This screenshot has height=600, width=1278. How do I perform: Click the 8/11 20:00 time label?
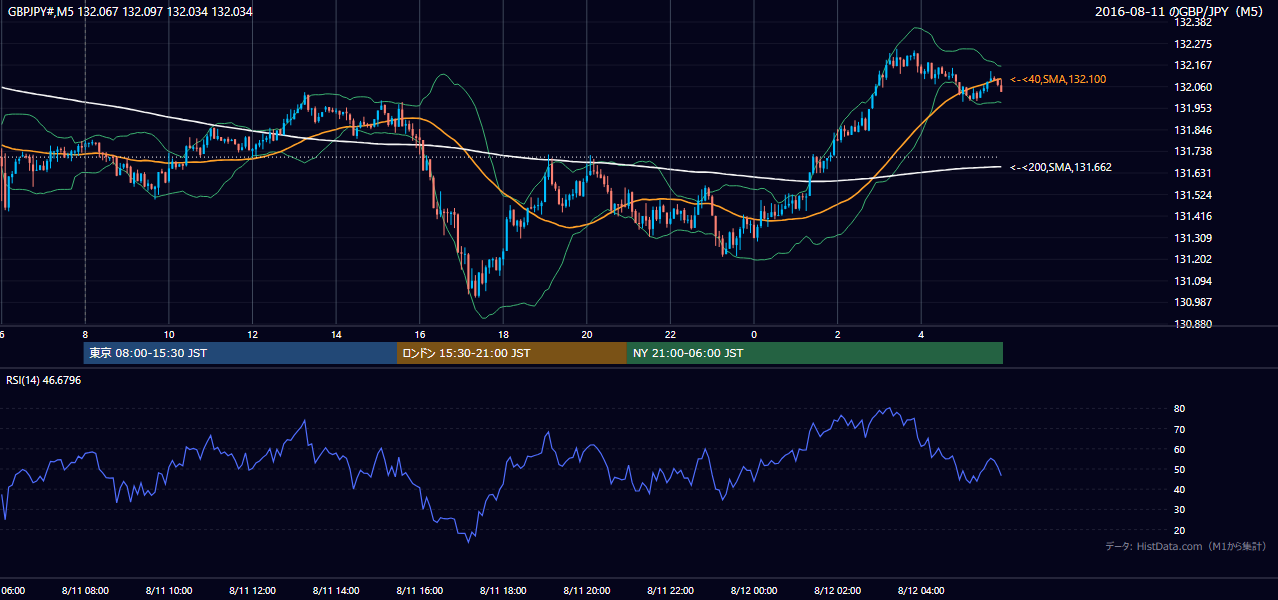click(x=587, y=590)
